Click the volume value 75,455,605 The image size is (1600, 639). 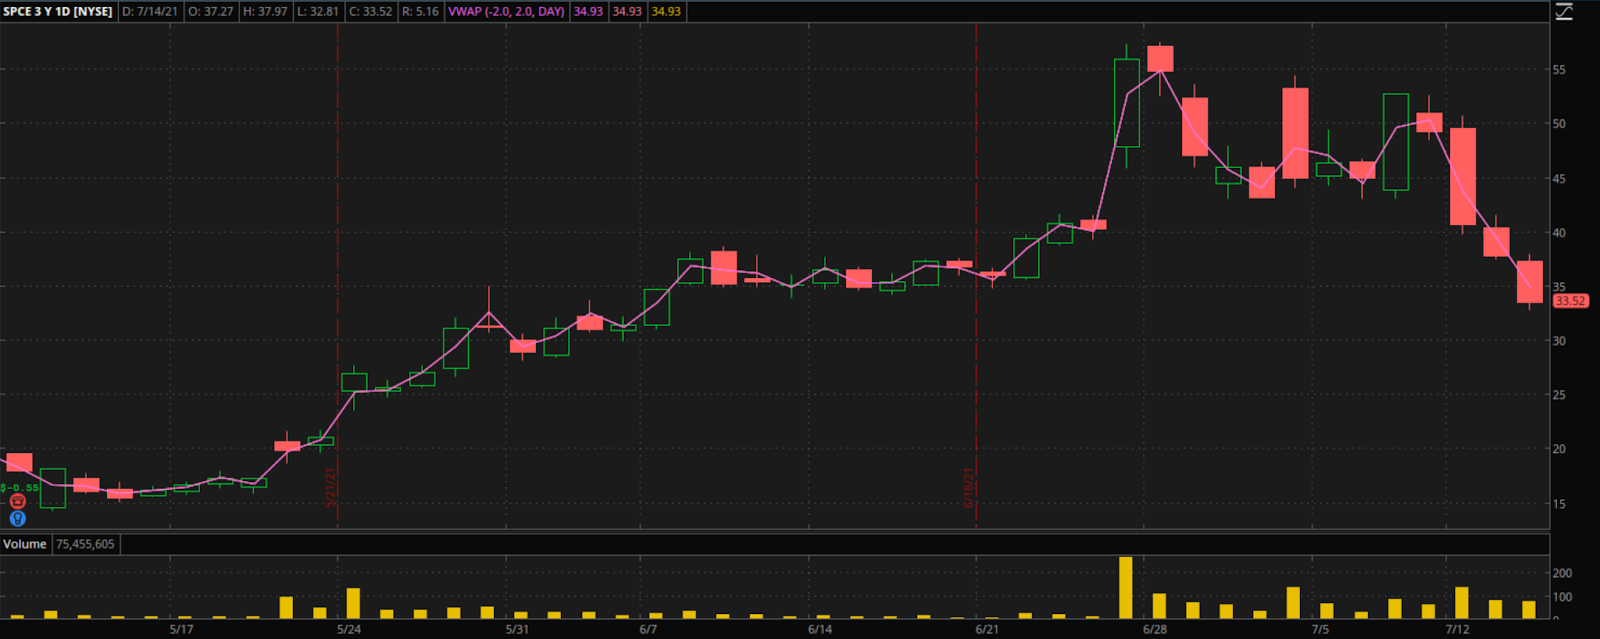click(86, 544)
